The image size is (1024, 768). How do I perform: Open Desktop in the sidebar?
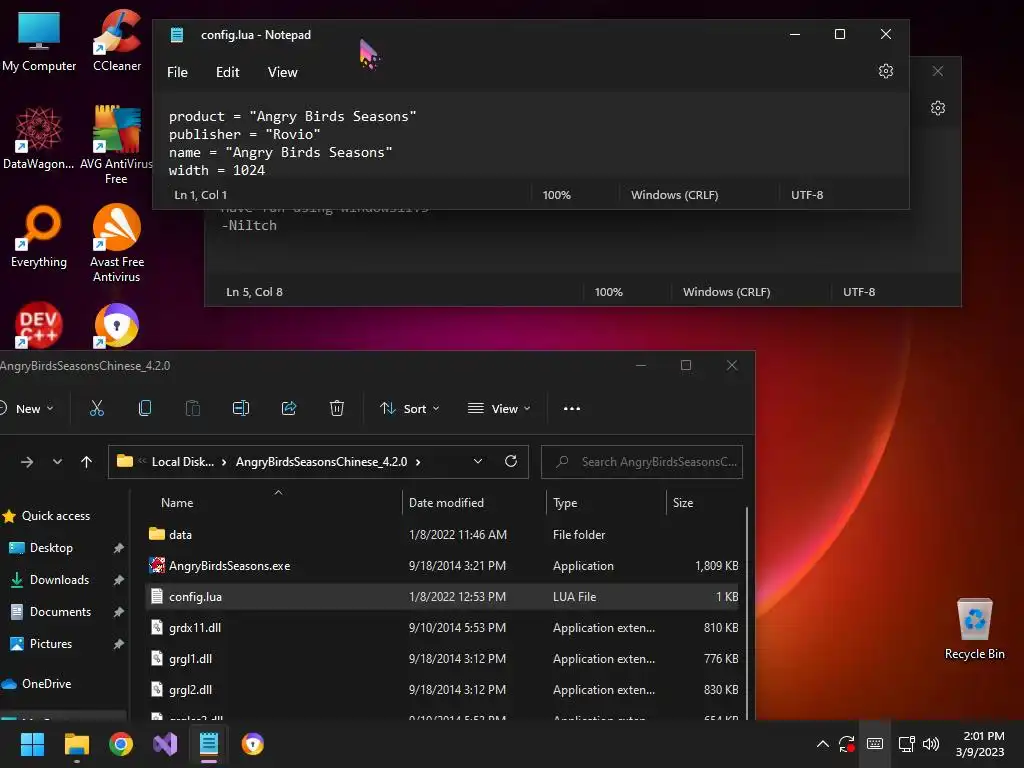(x=40, y=548)
